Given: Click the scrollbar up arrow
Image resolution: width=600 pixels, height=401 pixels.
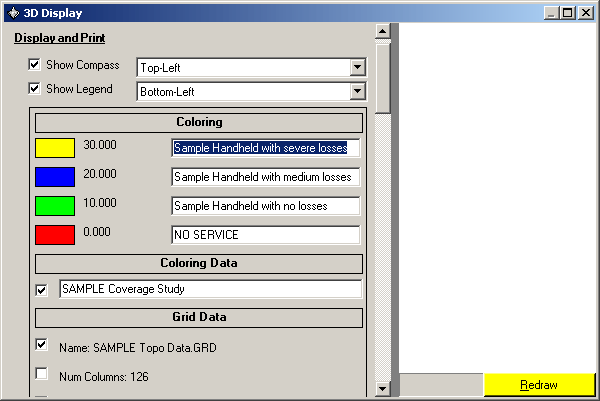Looking at the screenshot, I should click(x=383, y=31).
